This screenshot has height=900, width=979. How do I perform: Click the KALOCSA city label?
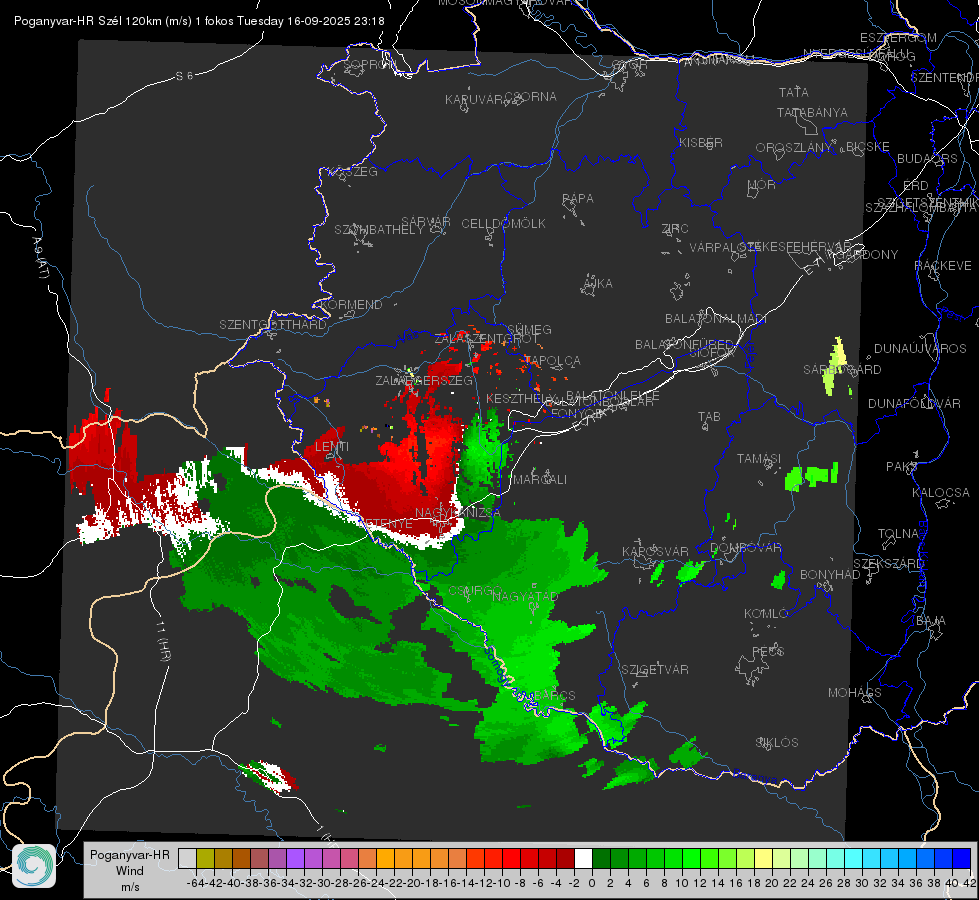941,493
